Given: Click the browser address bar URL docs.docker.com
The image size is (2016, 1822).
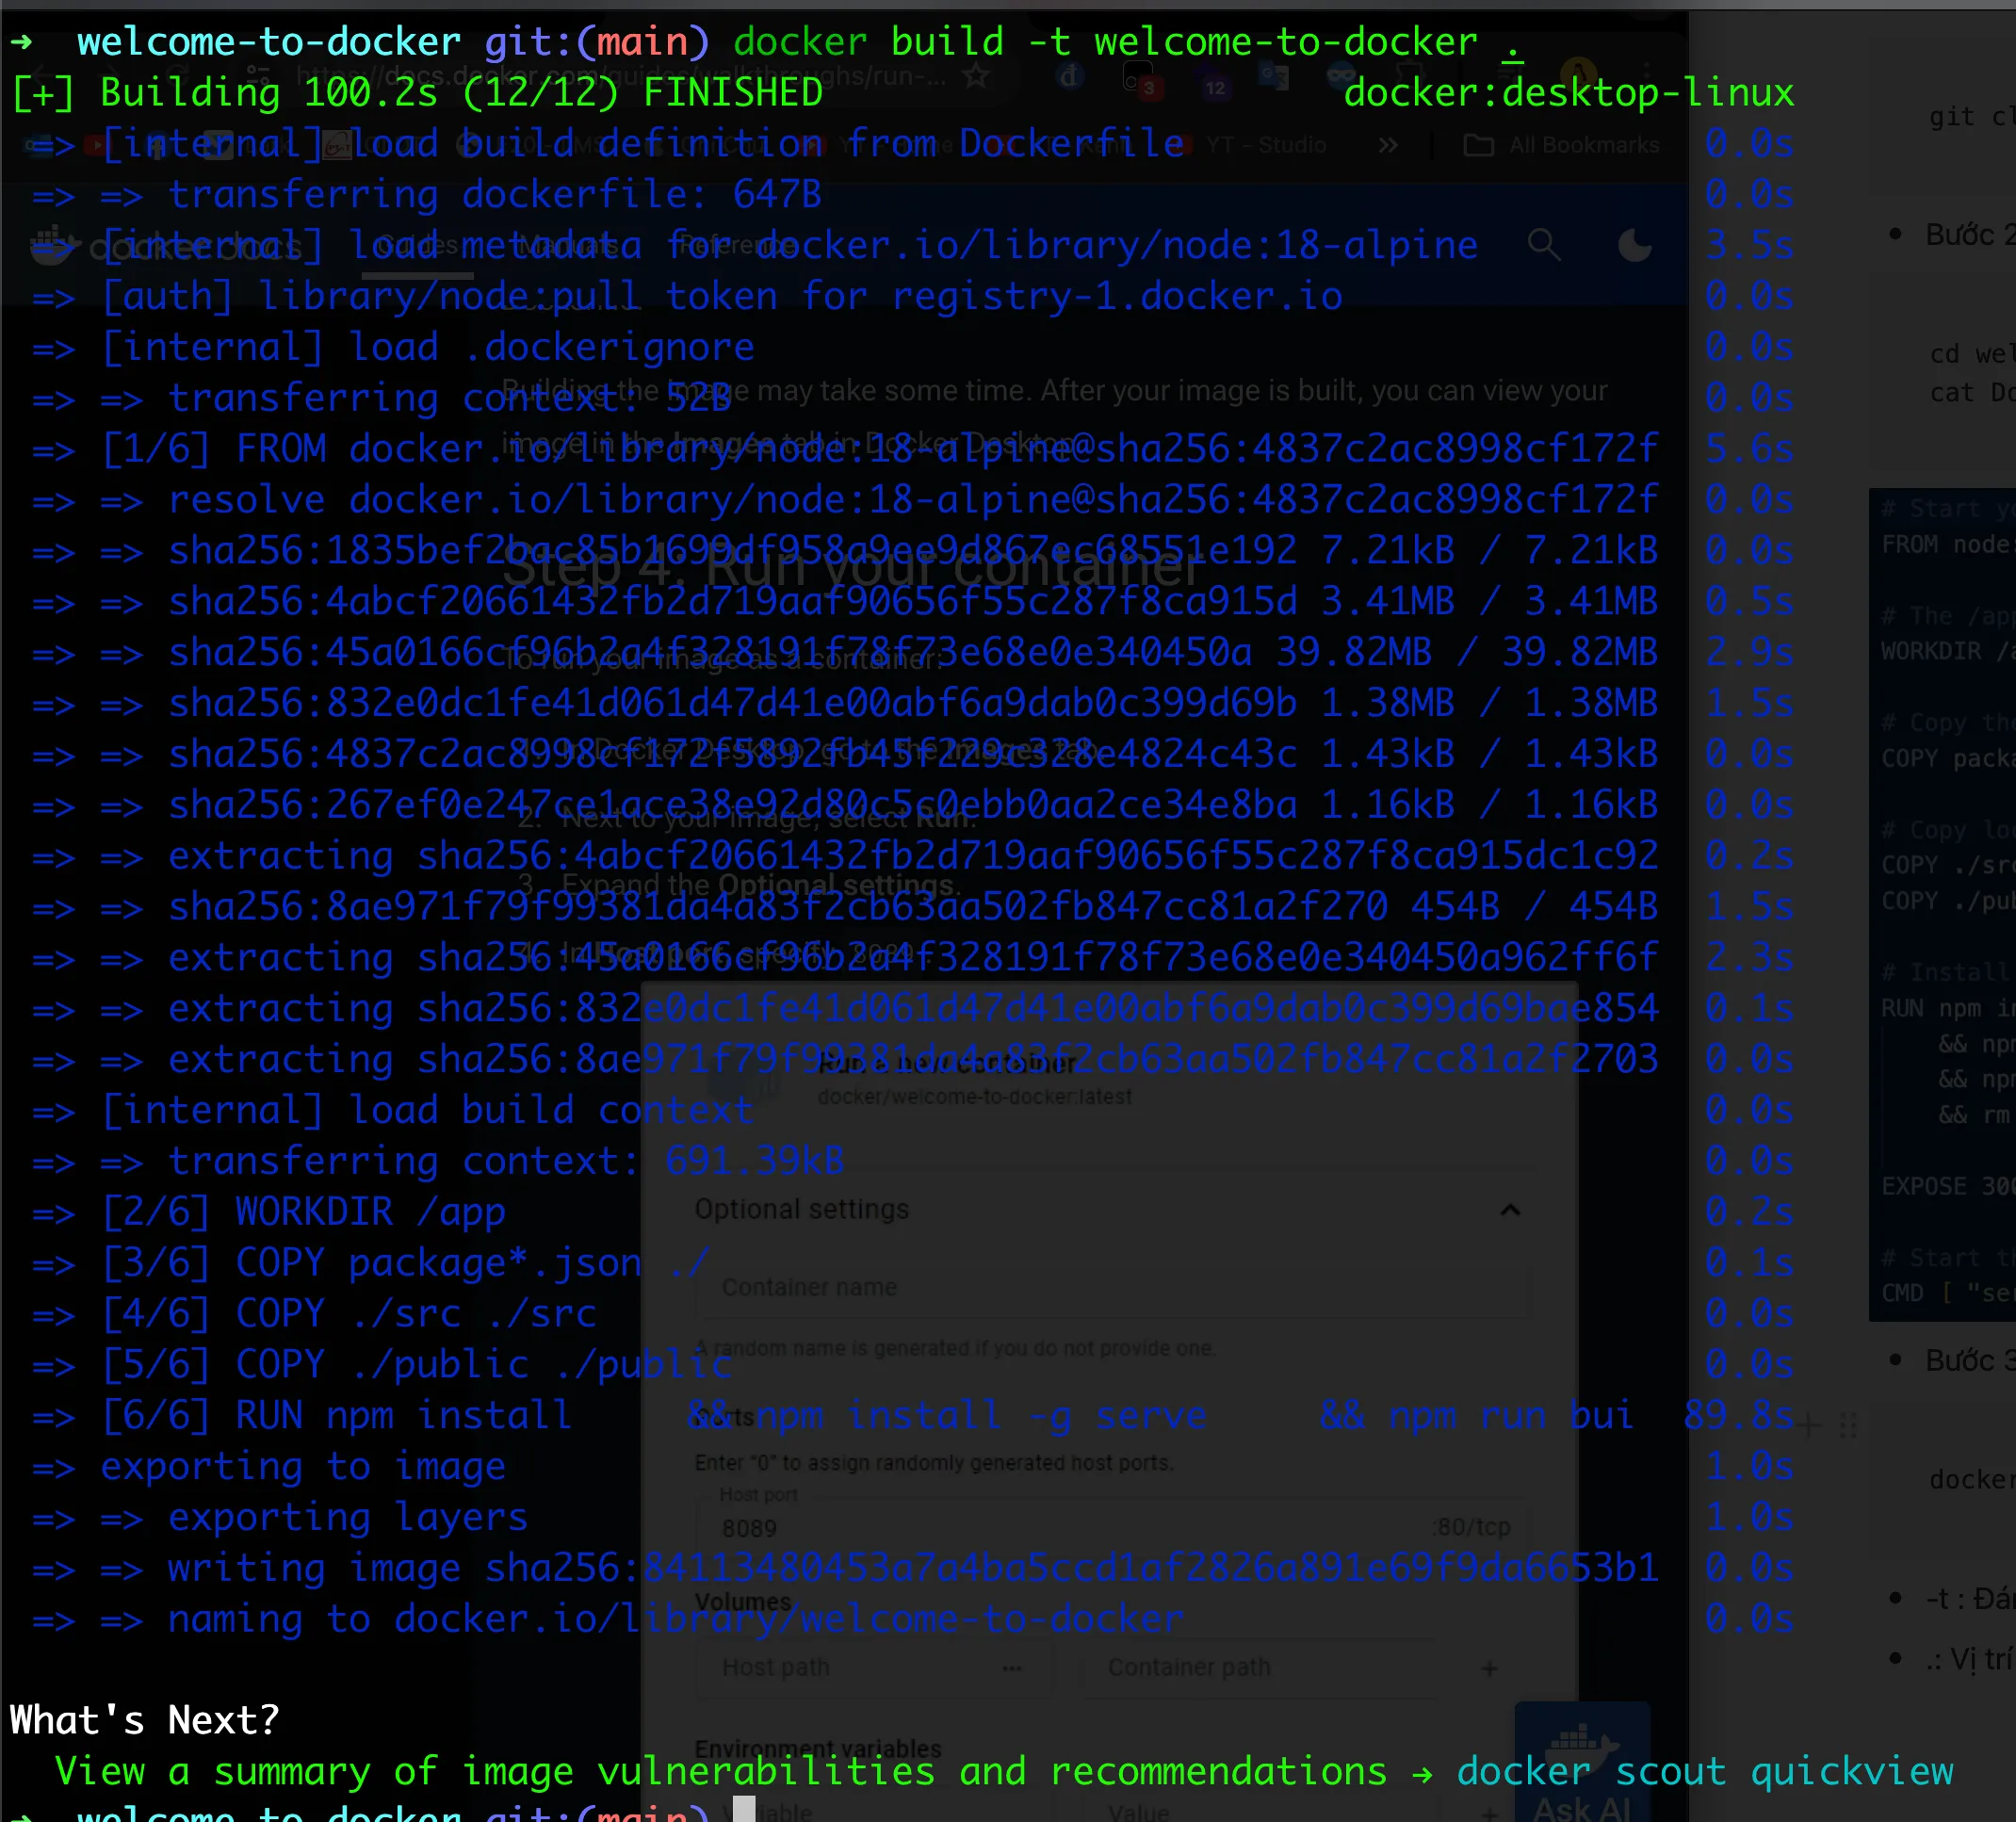Looking at the screenshot, I should click(620, 76).
